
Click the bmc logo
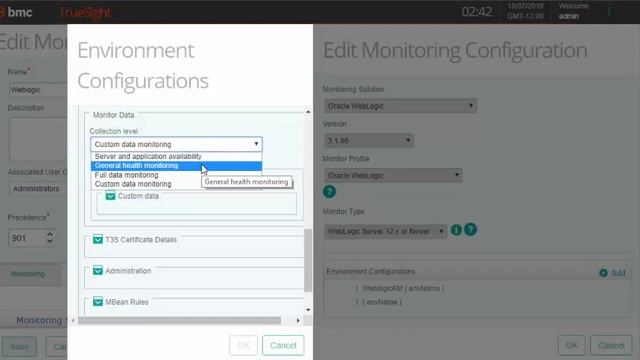click(x=16, y=12)
